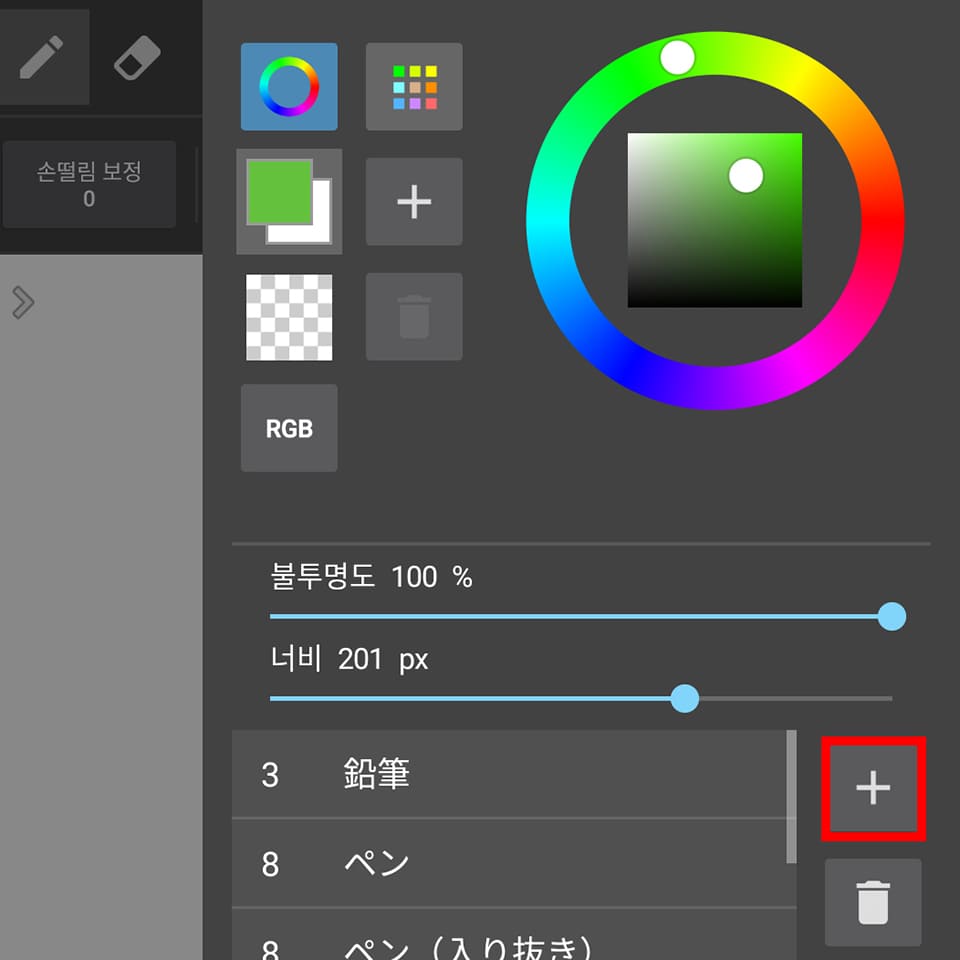This screenshot has width=960, height=960.
Task: Expand the side panel chevron arrow
Action: [x=23, y=302]
